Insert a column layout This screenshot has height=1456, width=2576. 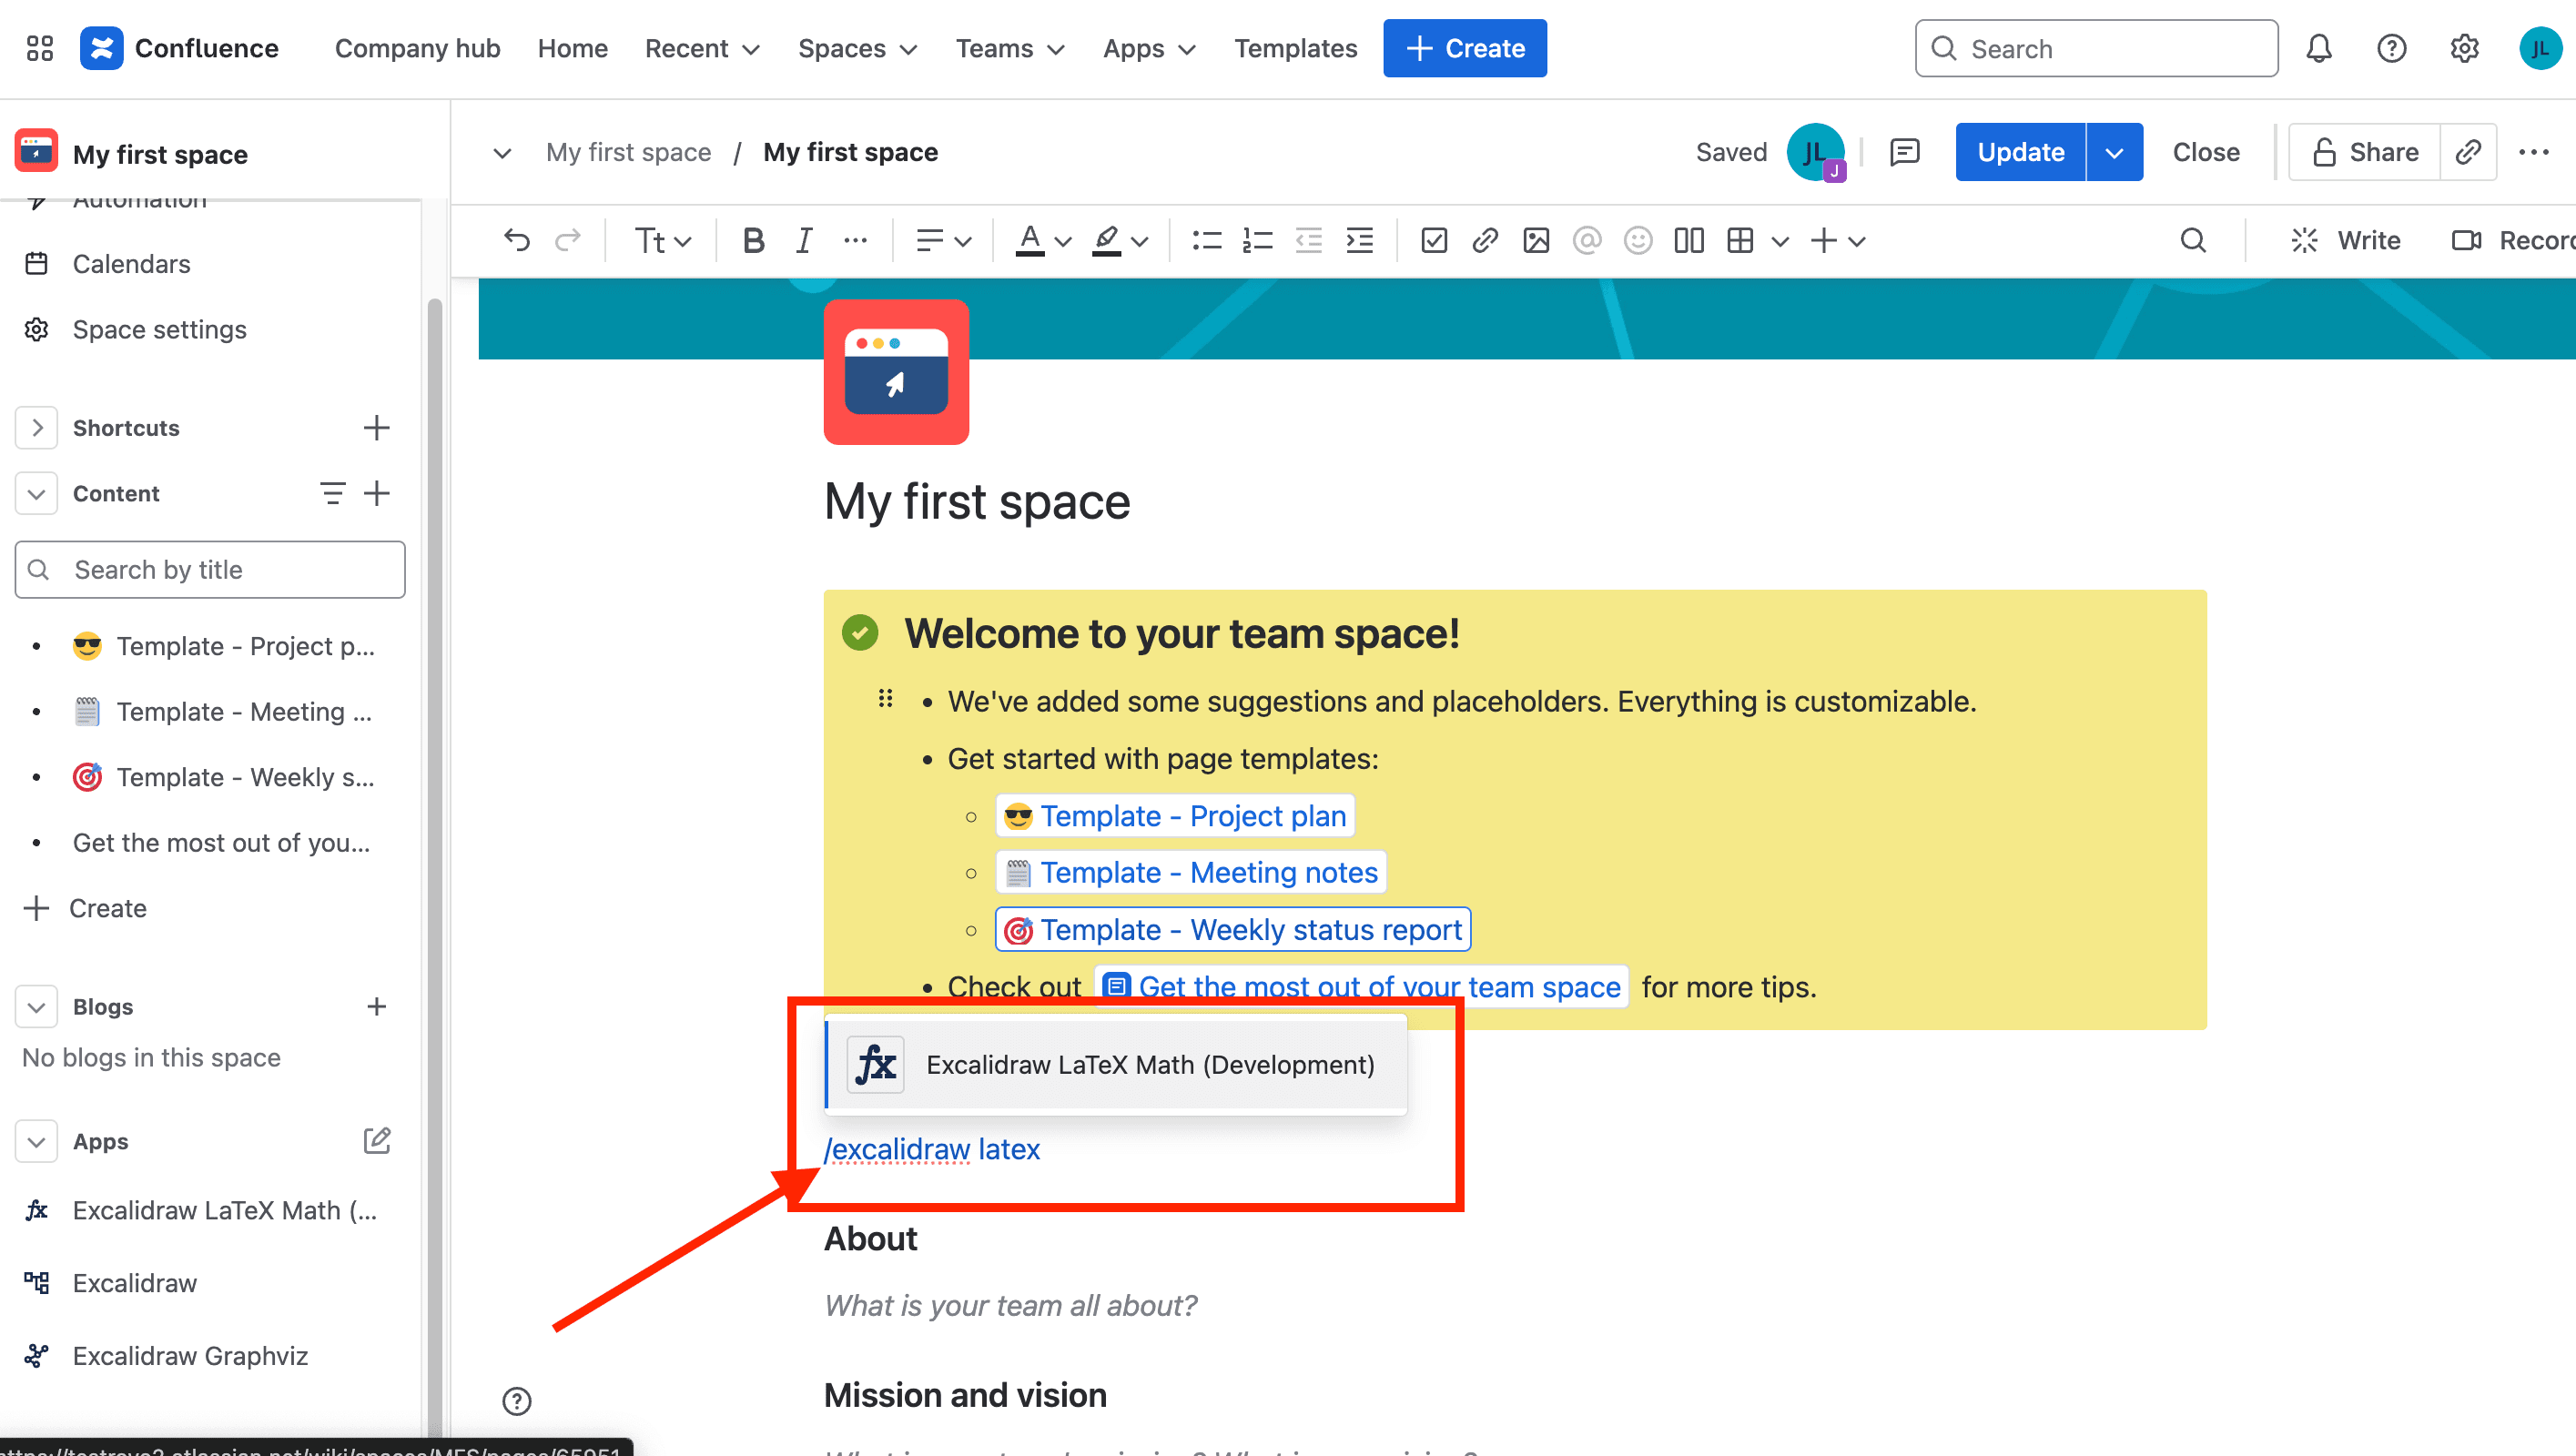[x=1689, y=240]
